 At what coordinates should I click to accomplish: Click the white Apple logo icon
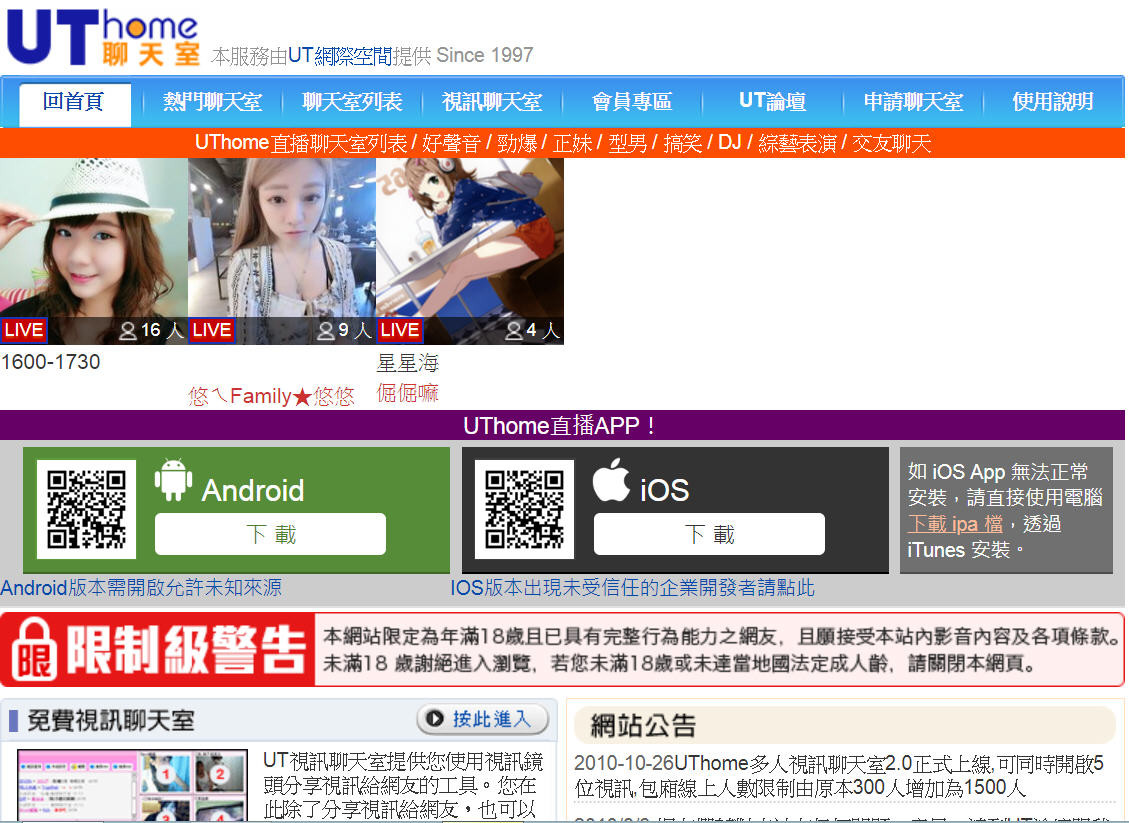[x=610, y=481]
